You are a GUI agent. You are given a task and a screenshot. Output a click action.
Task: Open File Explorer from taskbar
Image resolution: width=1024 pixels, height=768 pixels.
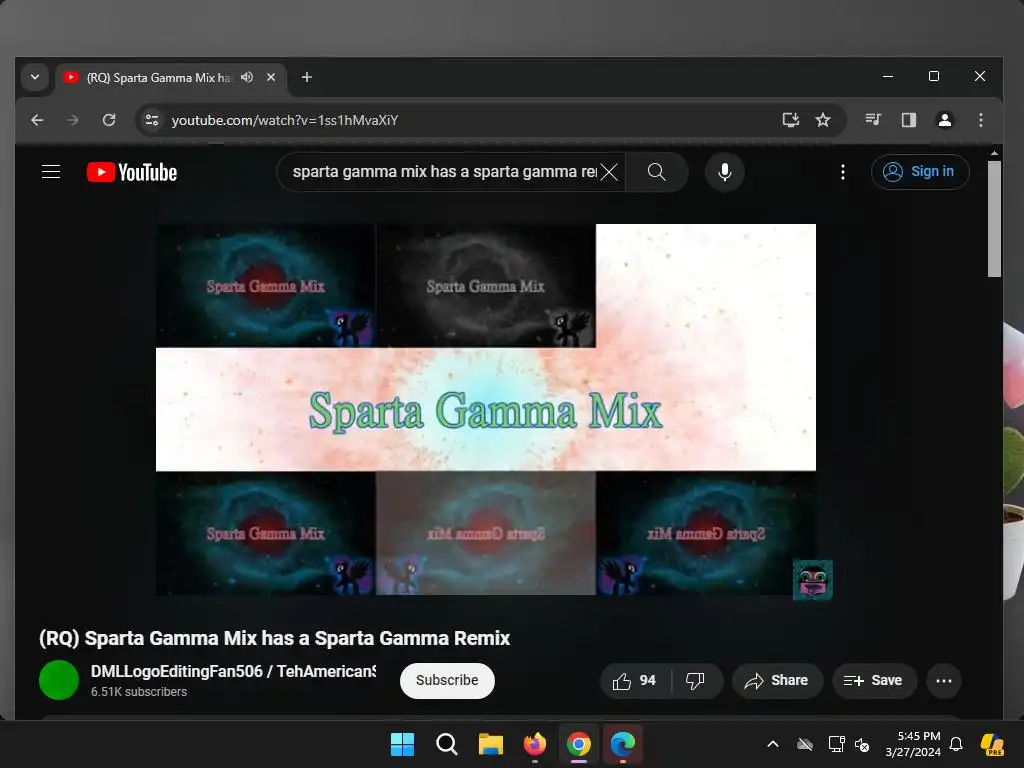(490, 744)
